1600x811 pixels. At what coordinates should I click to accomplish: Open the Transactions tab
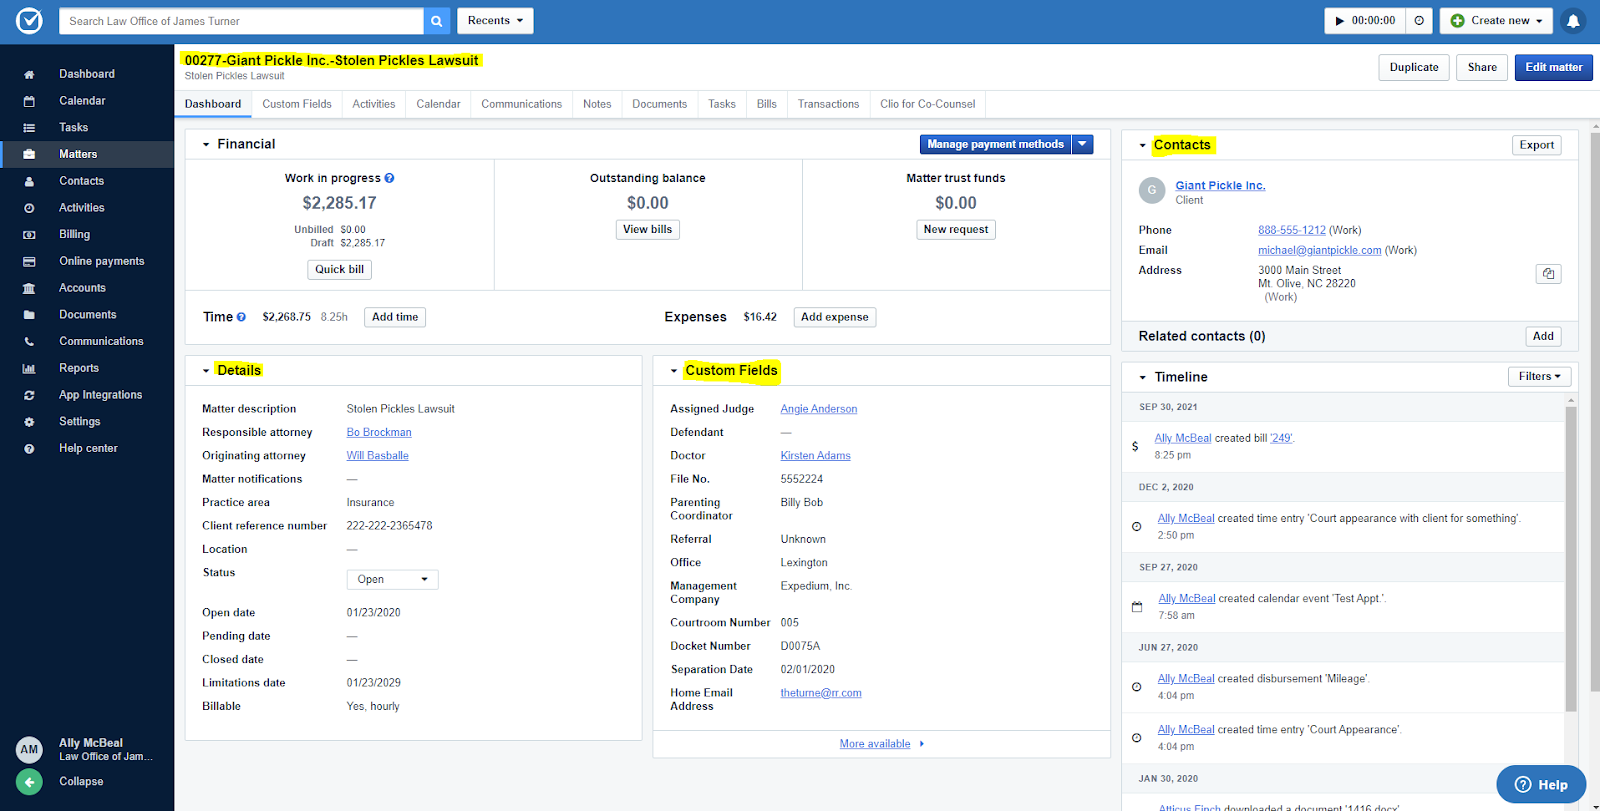tap(828, 104)
